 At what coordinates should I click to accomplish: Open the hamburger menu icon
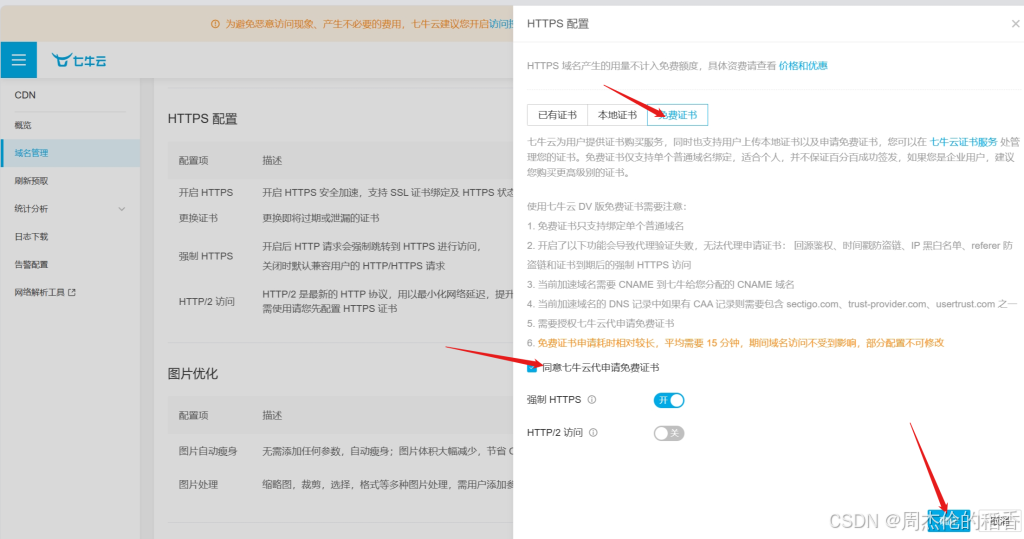coord(18,60)
